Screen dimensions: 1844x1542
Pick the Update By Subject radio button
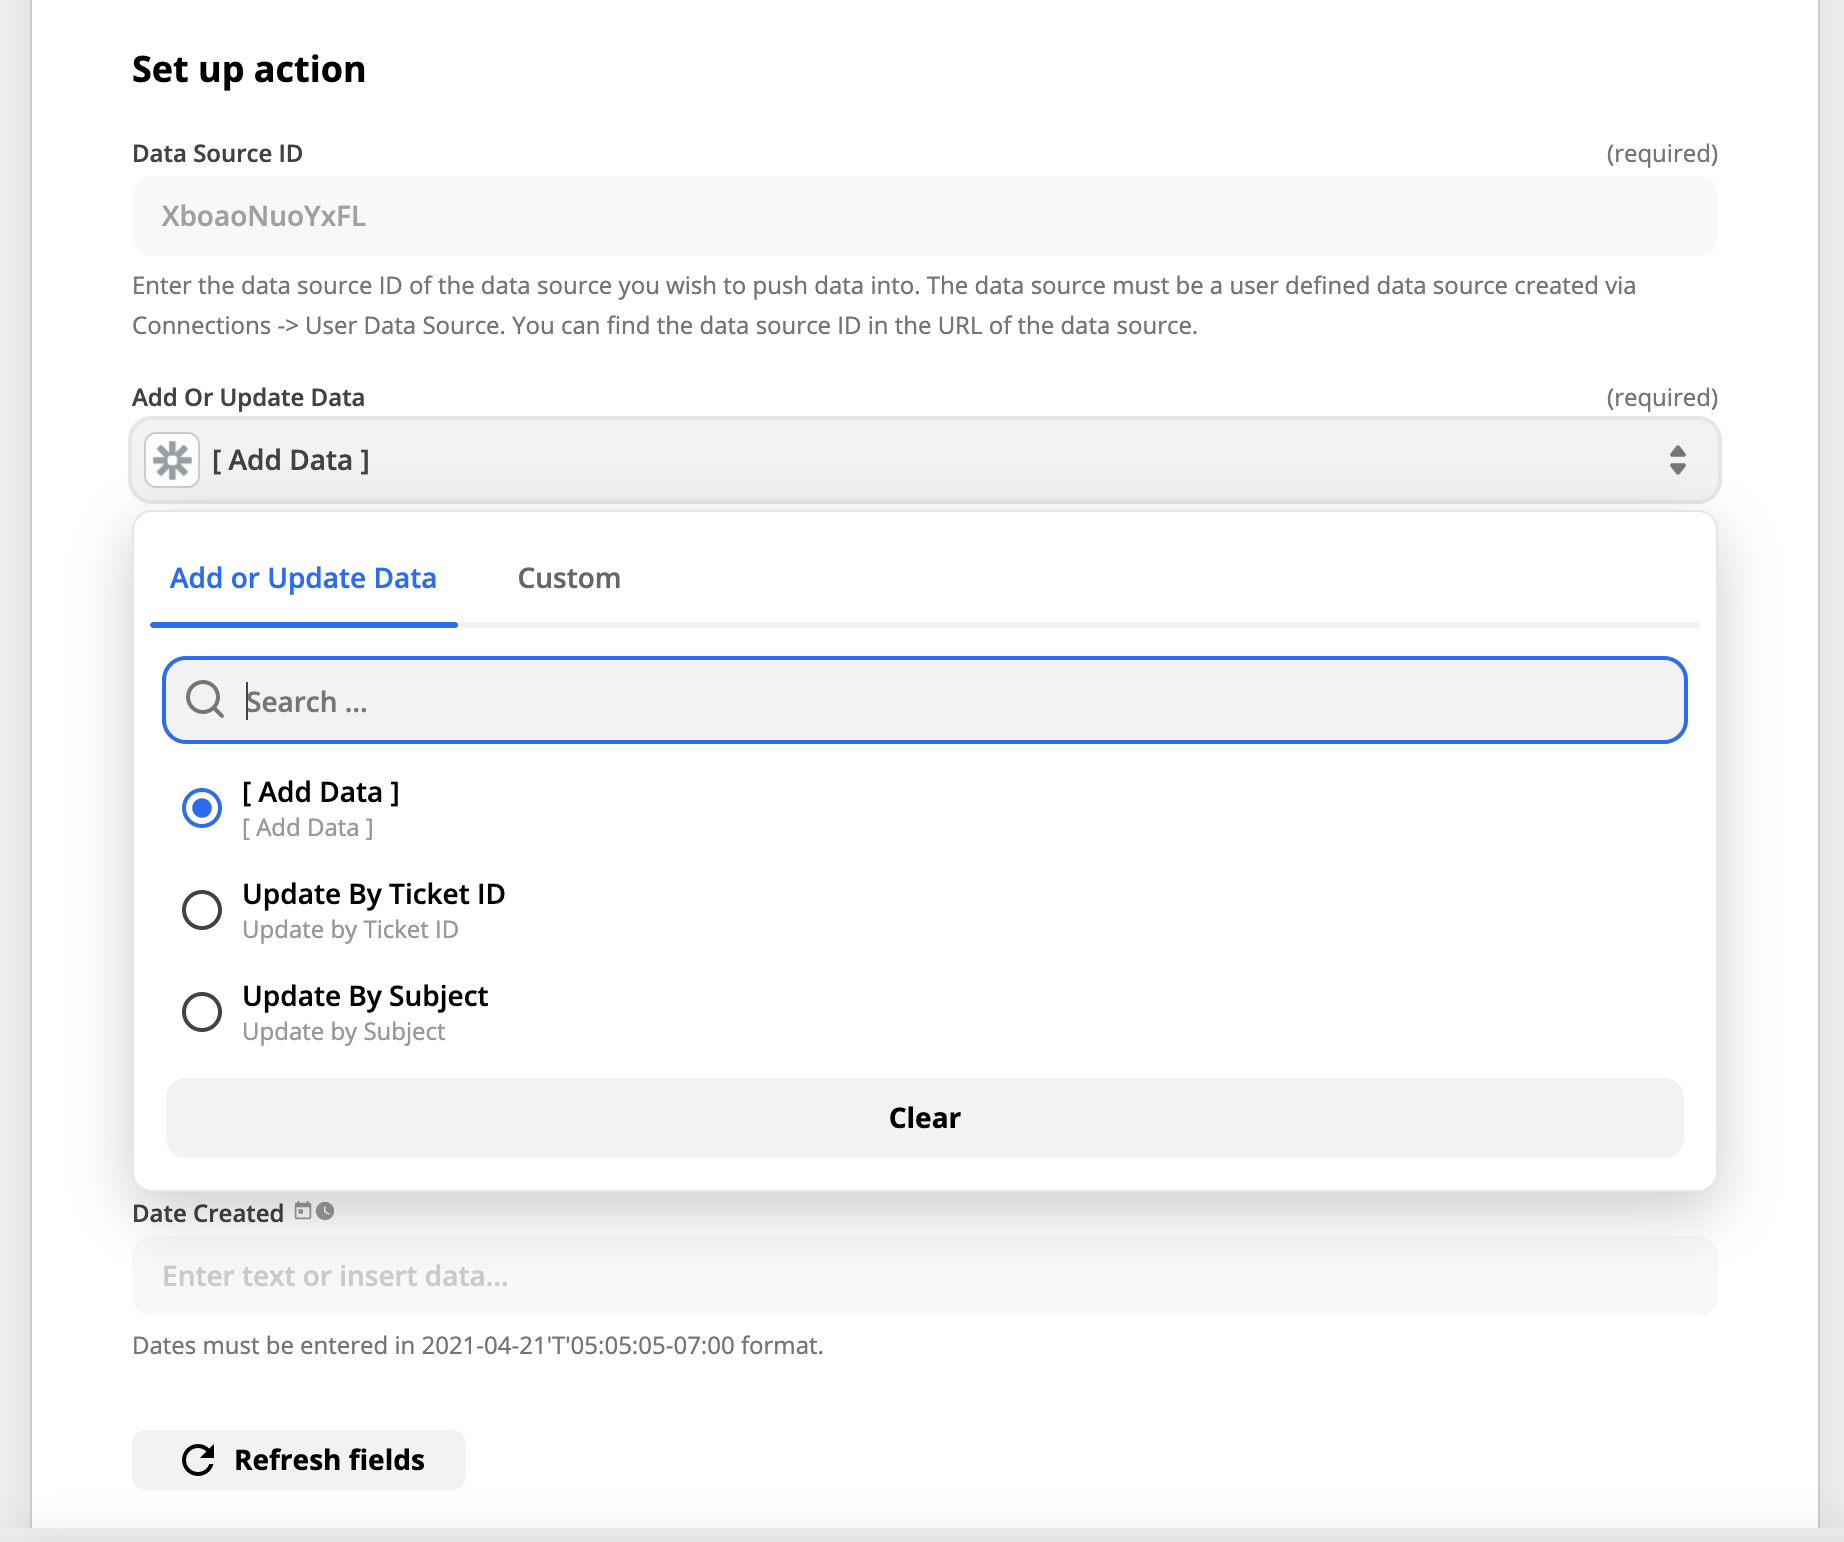[202, 1012]
